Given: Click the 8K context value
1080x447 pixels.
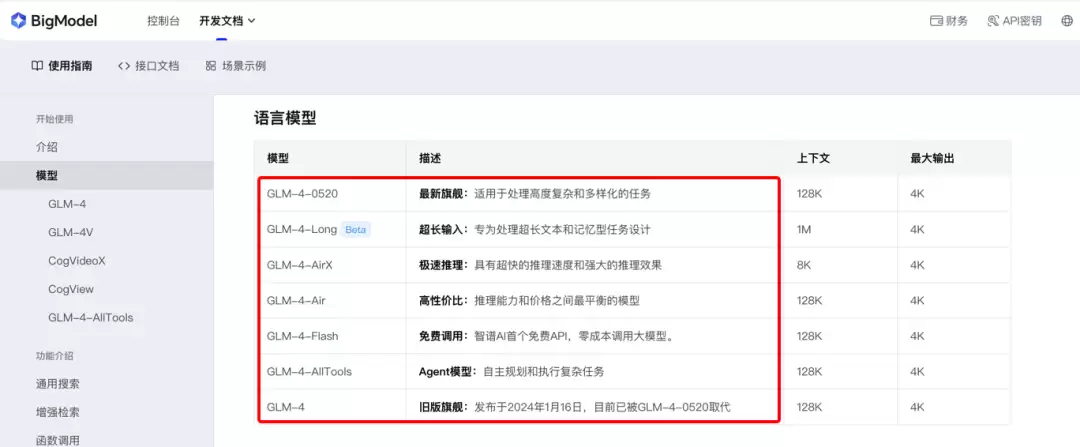Looking at the screenshot, I should [x=804, y=265].
